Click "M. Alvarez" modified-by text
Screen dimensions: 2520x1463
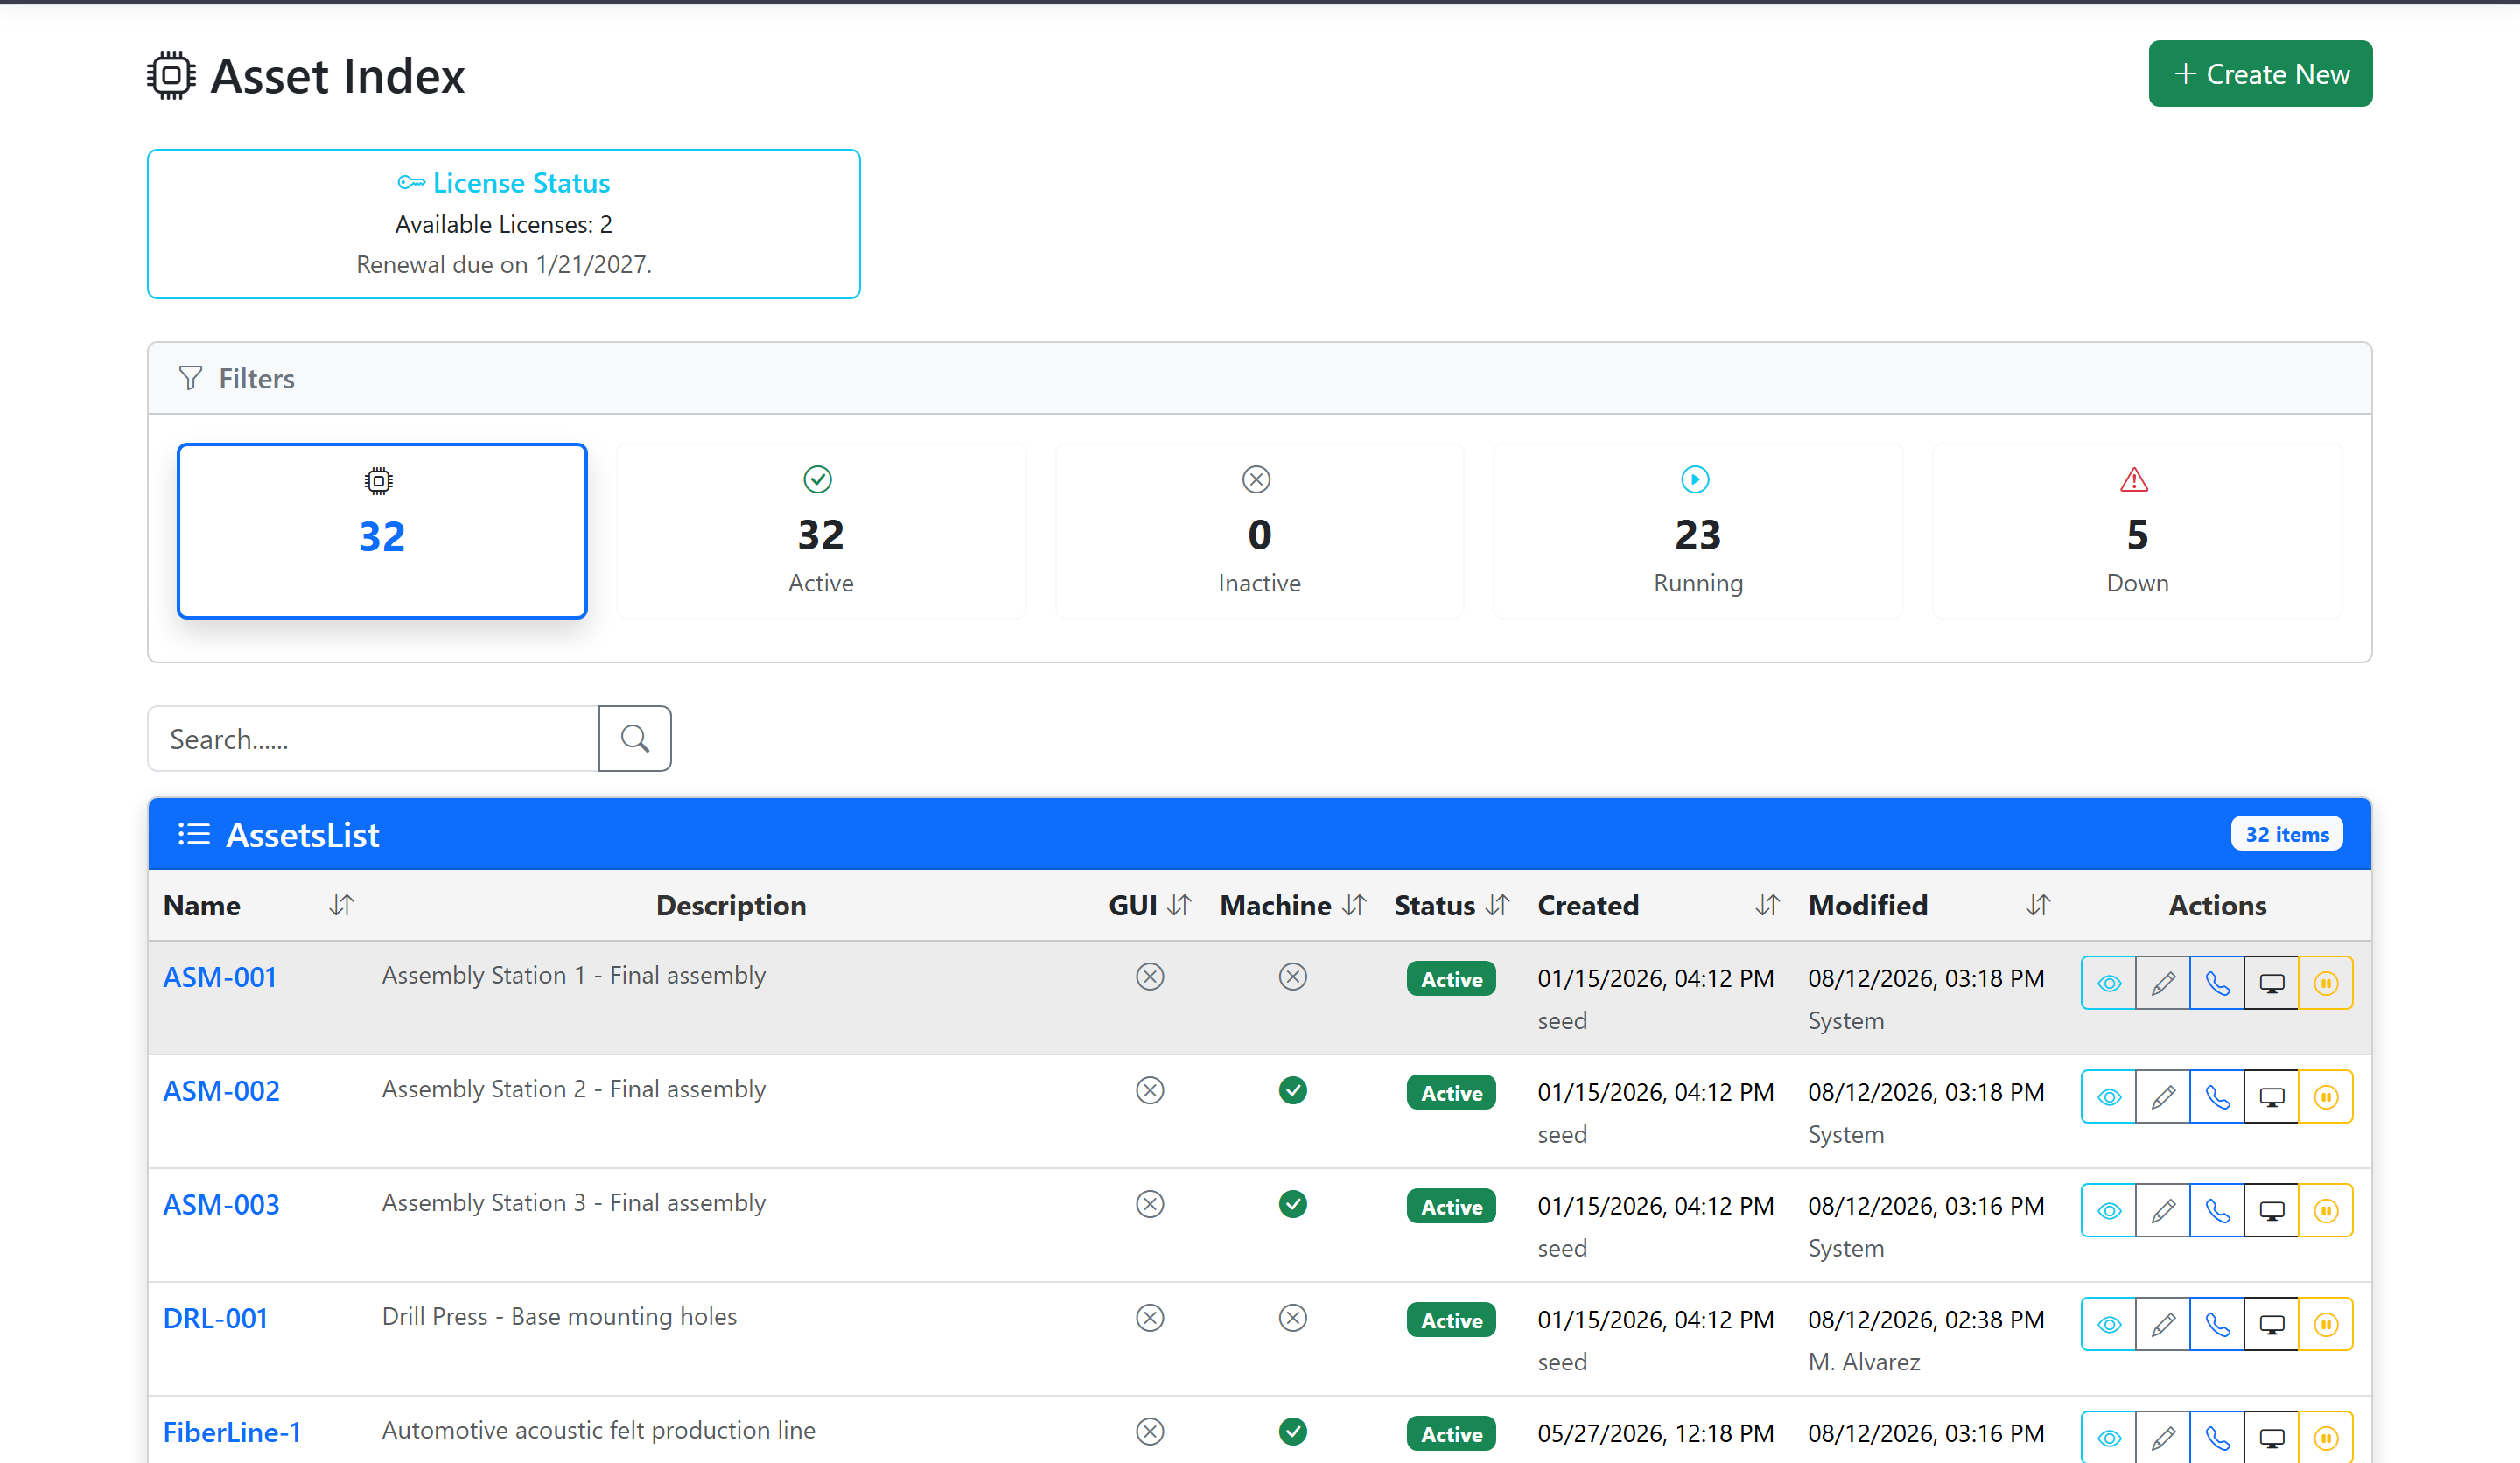click(1864, 1362)
